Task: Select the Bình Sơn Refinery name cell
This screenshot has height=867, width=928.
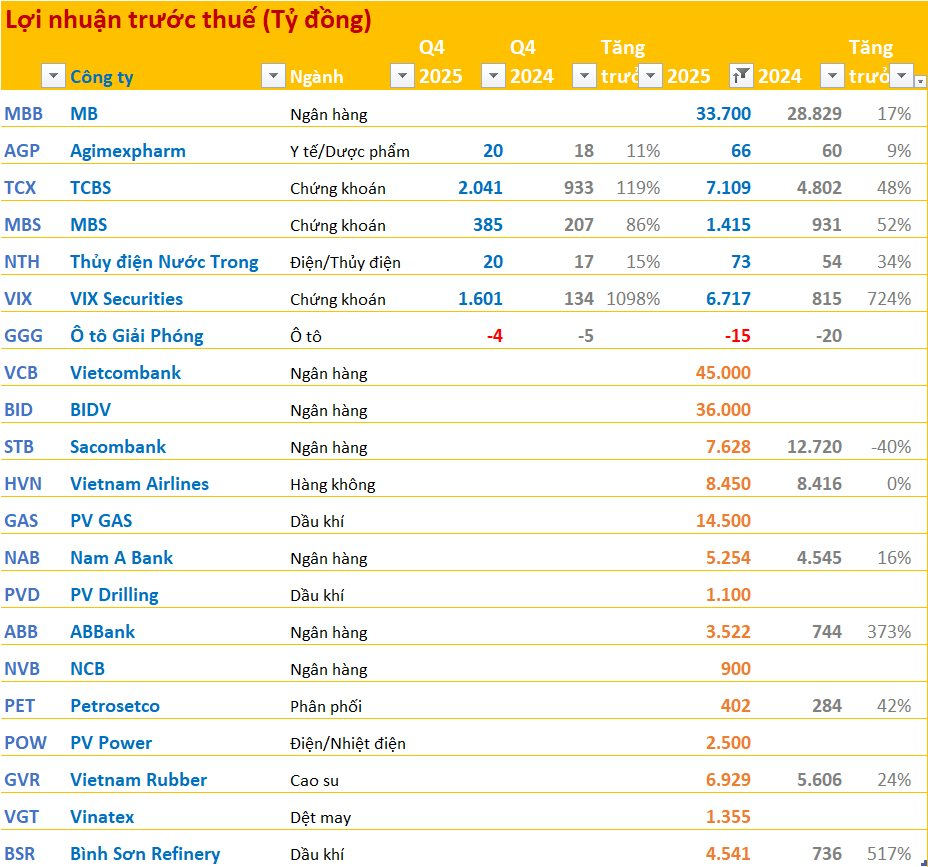Action: [144, 854]
